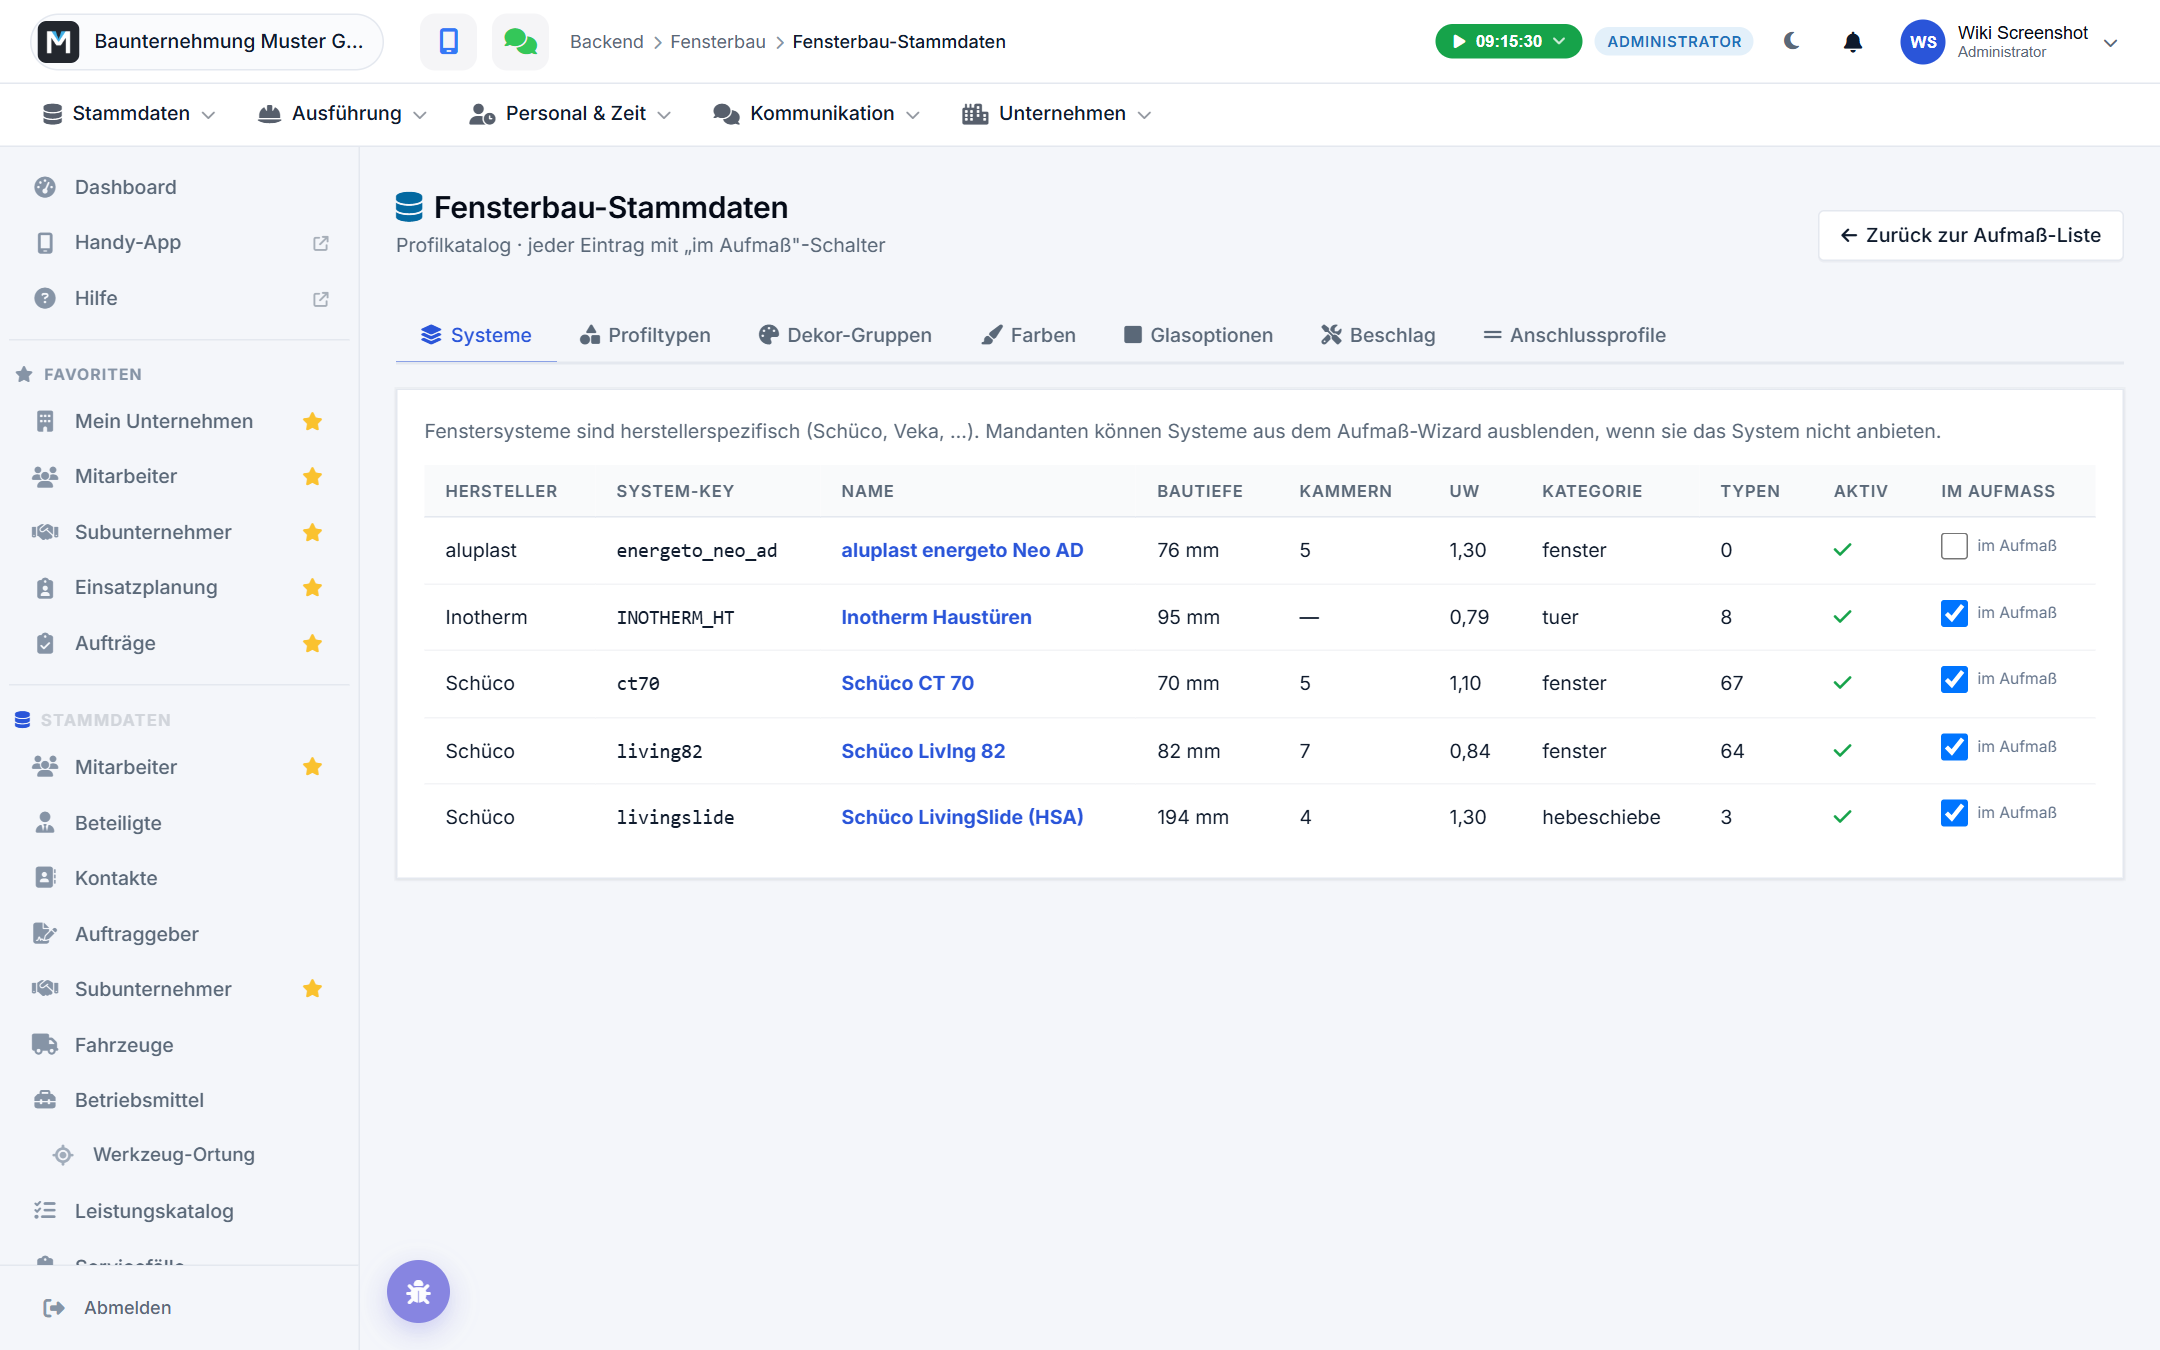Image resolution: width=2160 pixels, height=1350 pixels.
Task: Uncheck im Aufmaß for Schüco LivingSlide
Action: click(x=1954, y=813)
